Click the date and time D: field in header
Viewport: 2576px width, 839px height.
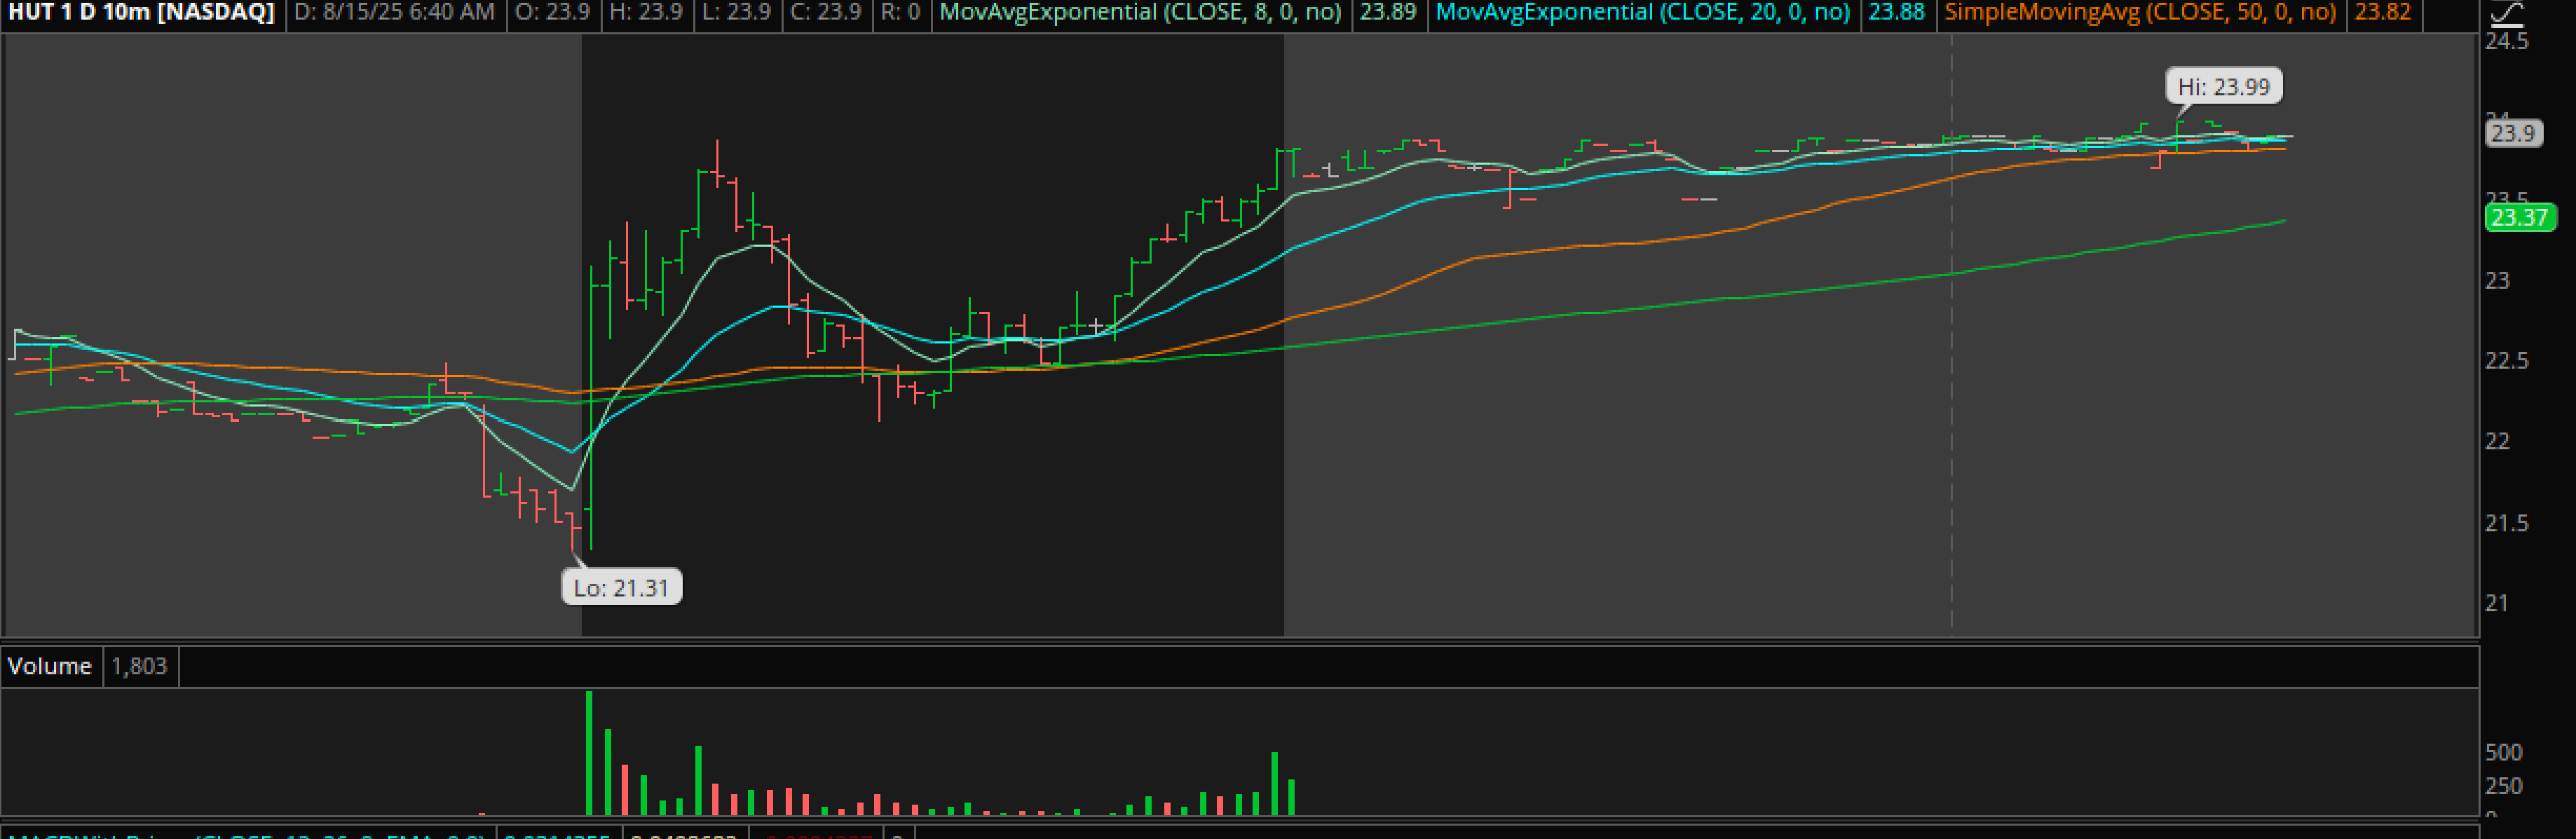pos(394,12)
